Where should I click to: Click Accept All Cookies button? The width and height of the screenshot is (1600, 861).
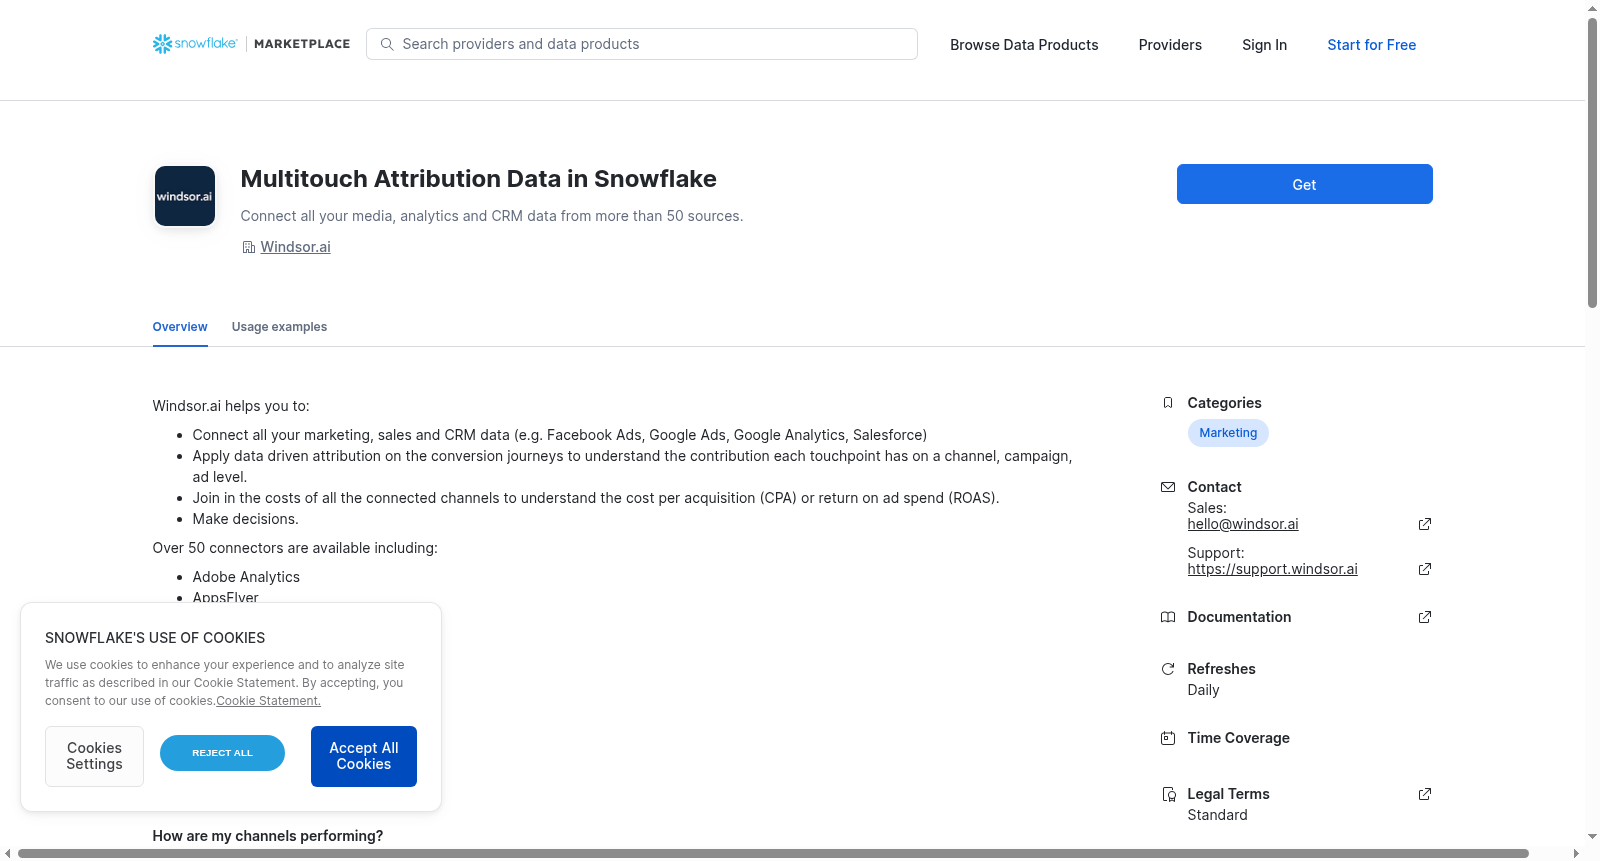[364, 756]
